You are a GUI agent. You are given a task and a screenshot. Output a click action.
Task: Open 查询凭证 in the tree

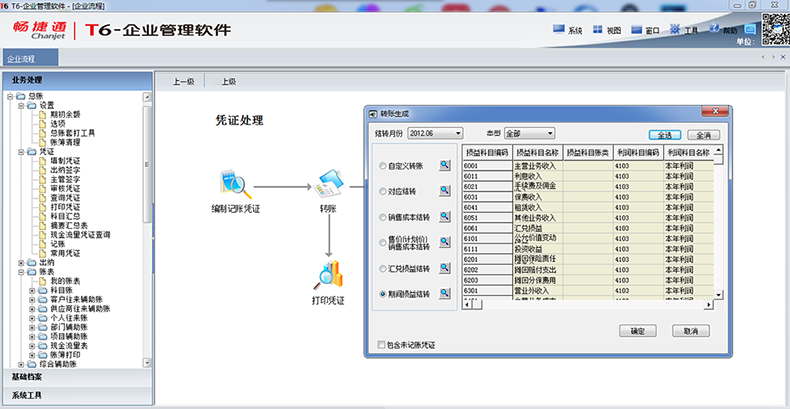65,197
